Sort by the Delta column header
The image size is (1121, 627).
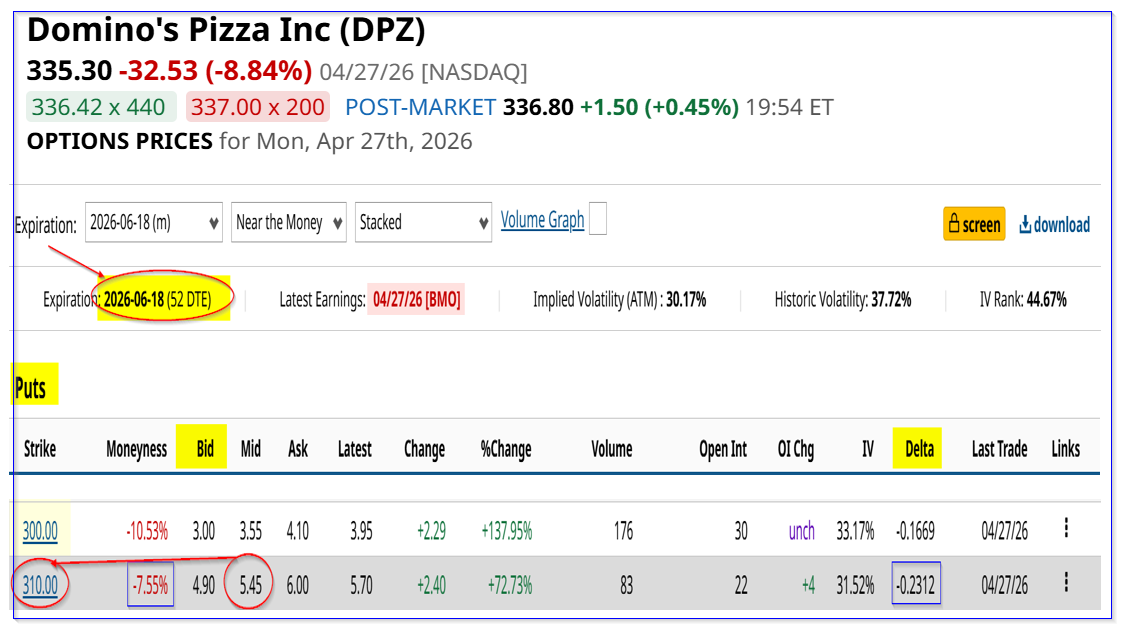pyautogui.click(x=918, y=449)
